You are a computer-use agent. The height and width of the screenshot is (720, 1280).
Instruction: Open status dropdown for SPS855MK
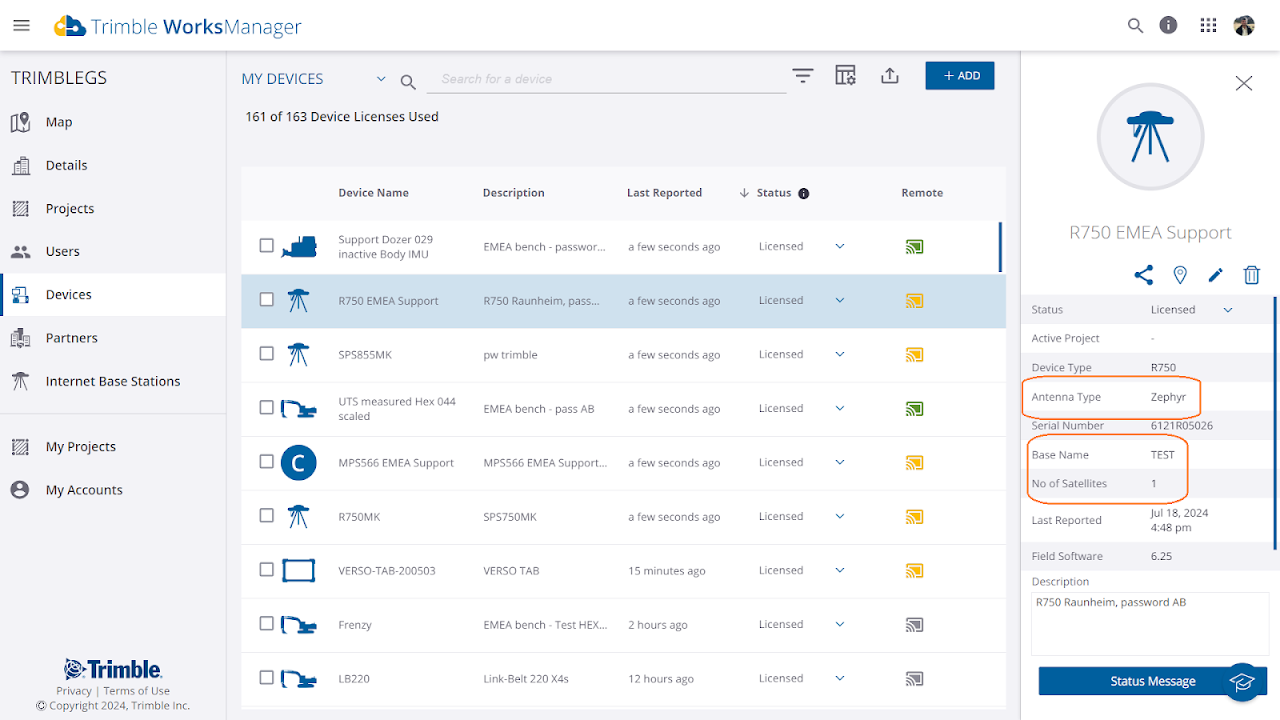pyautogui.click(x=840, y=354)
